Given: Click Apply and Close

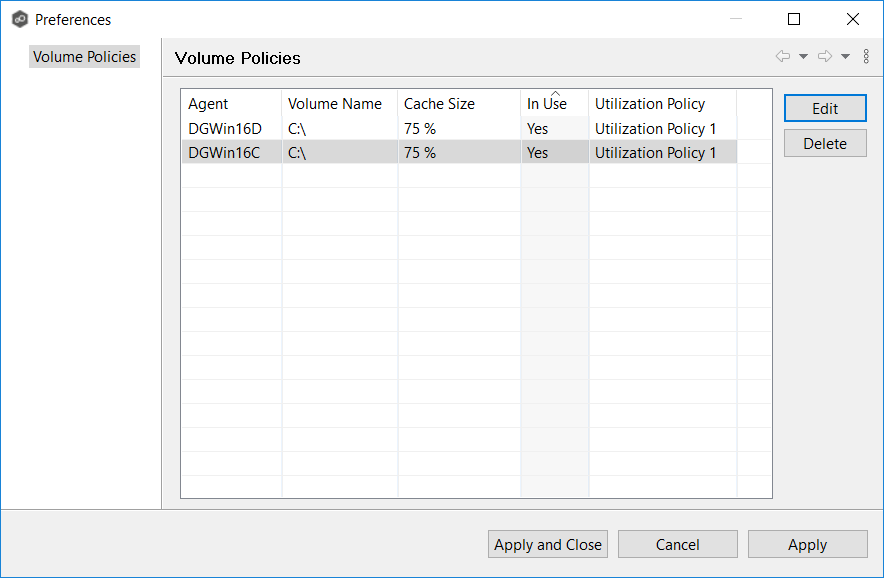Looking at the screenshot, I should pos(548,544).
